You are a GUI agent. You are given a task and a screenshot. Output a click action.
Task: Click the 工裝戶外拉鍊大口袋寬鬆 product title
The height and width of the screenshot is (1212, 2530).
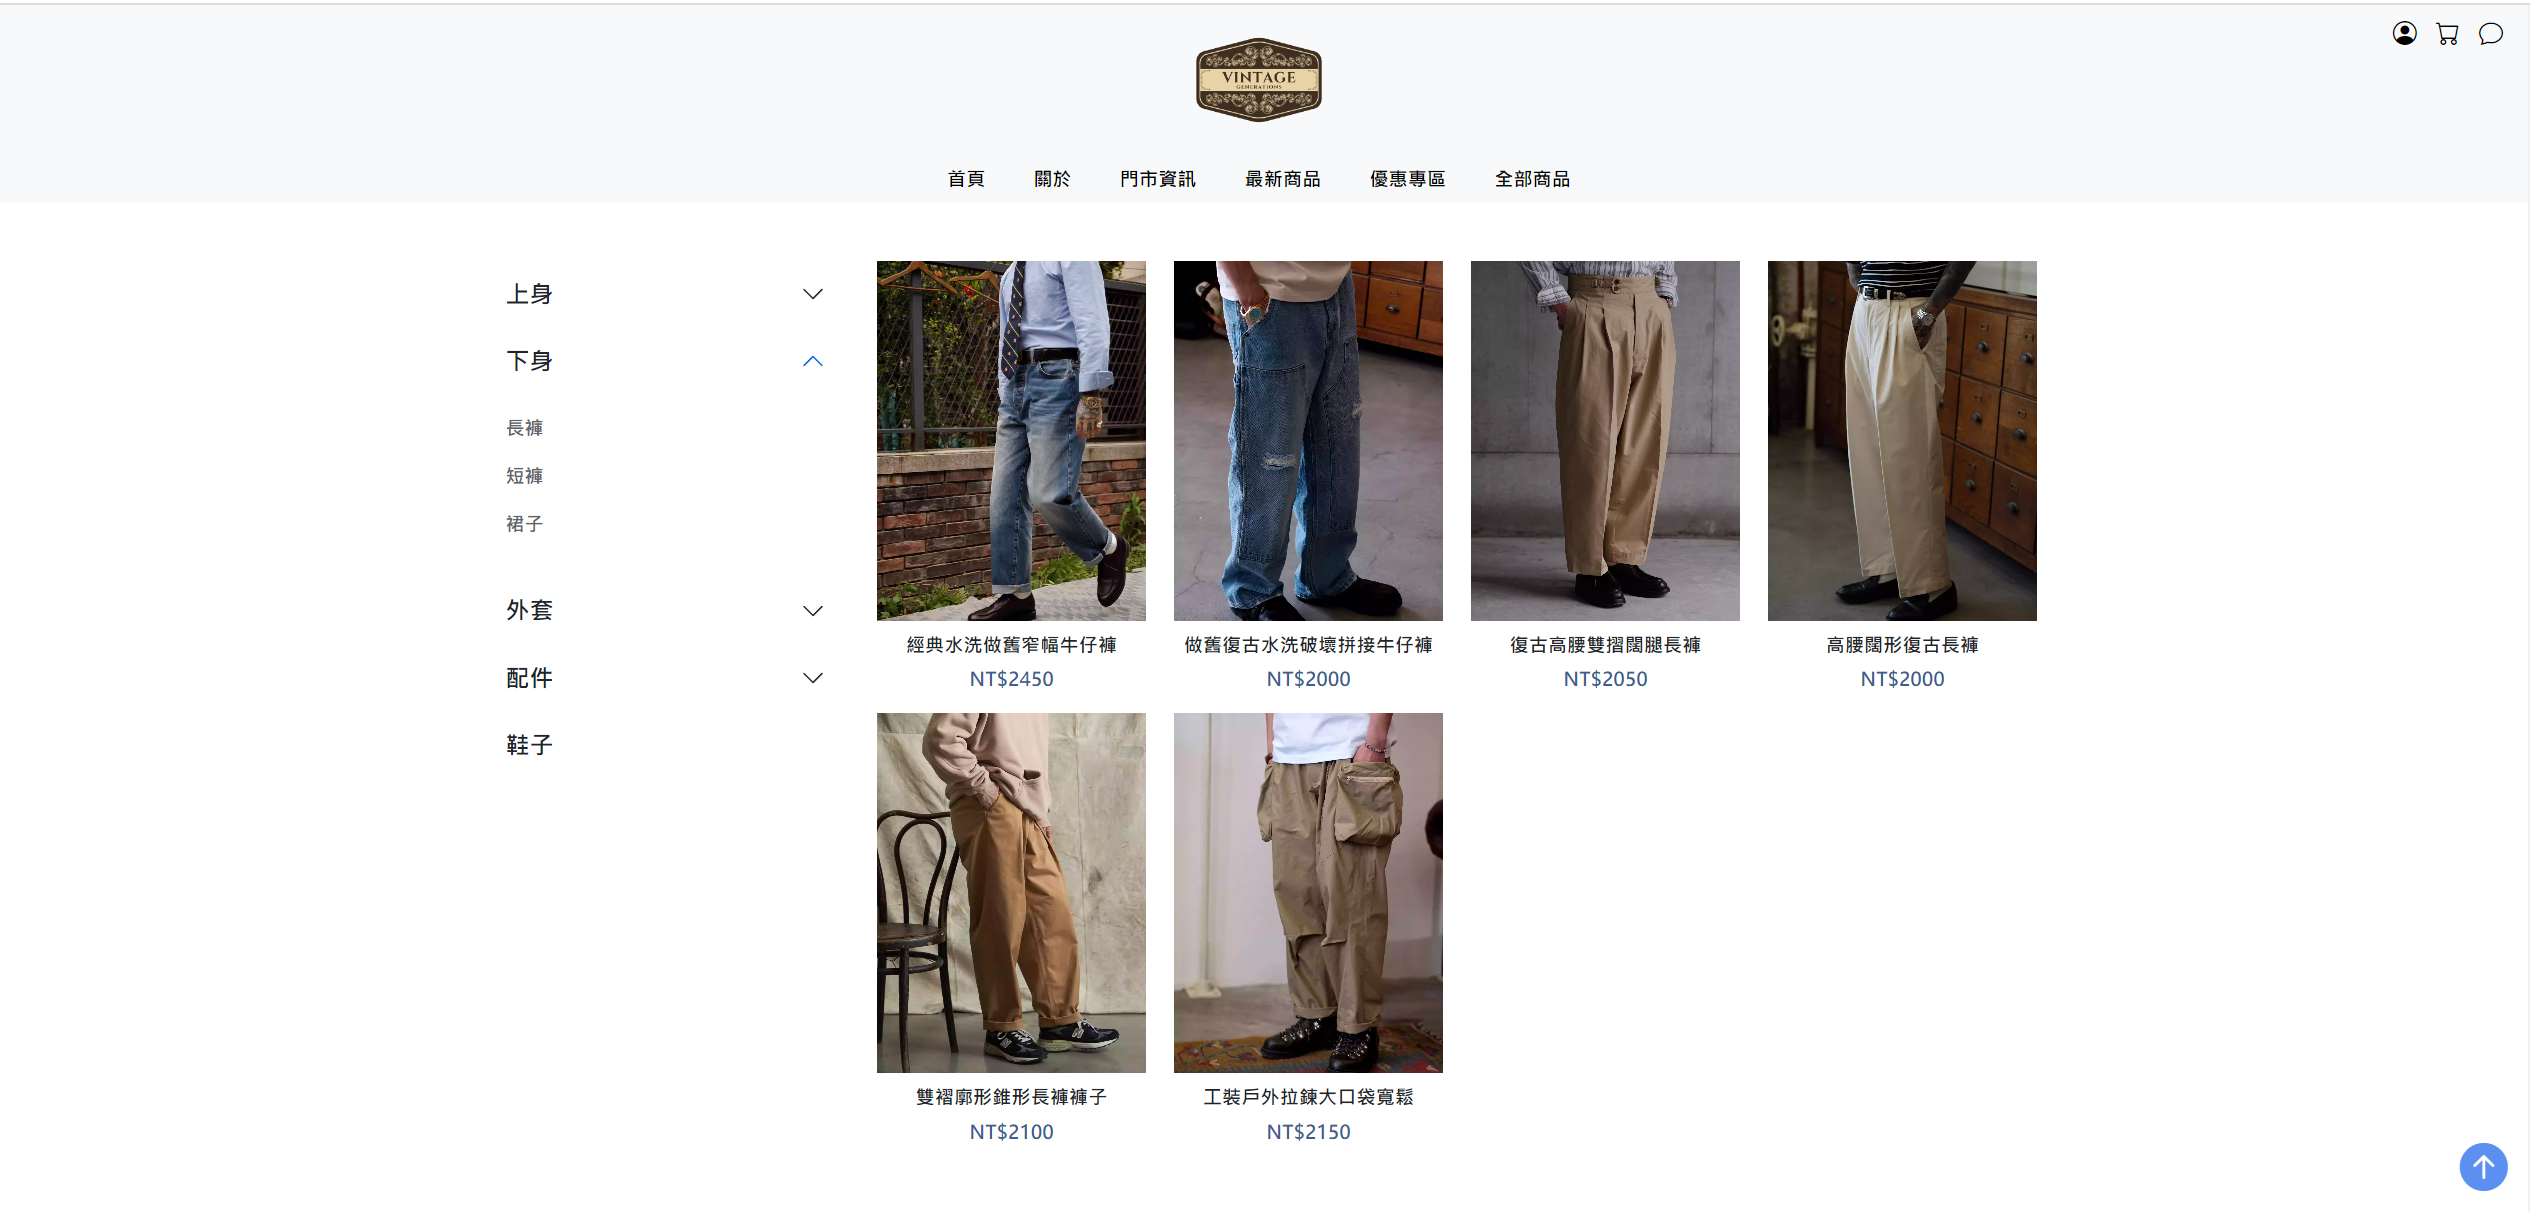[x=1308, y=1097]
